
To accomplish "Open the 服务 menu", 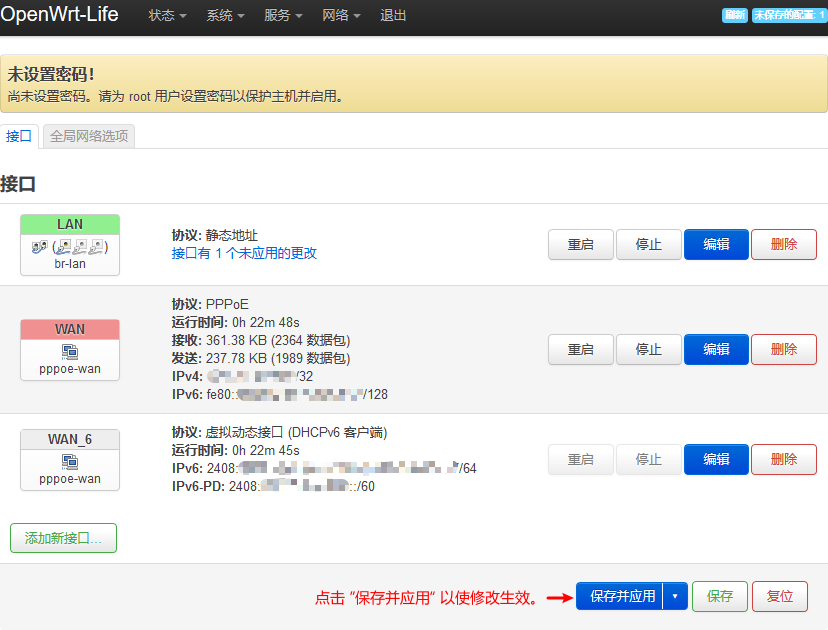I will pyautogui.click(x=283, y=16).
